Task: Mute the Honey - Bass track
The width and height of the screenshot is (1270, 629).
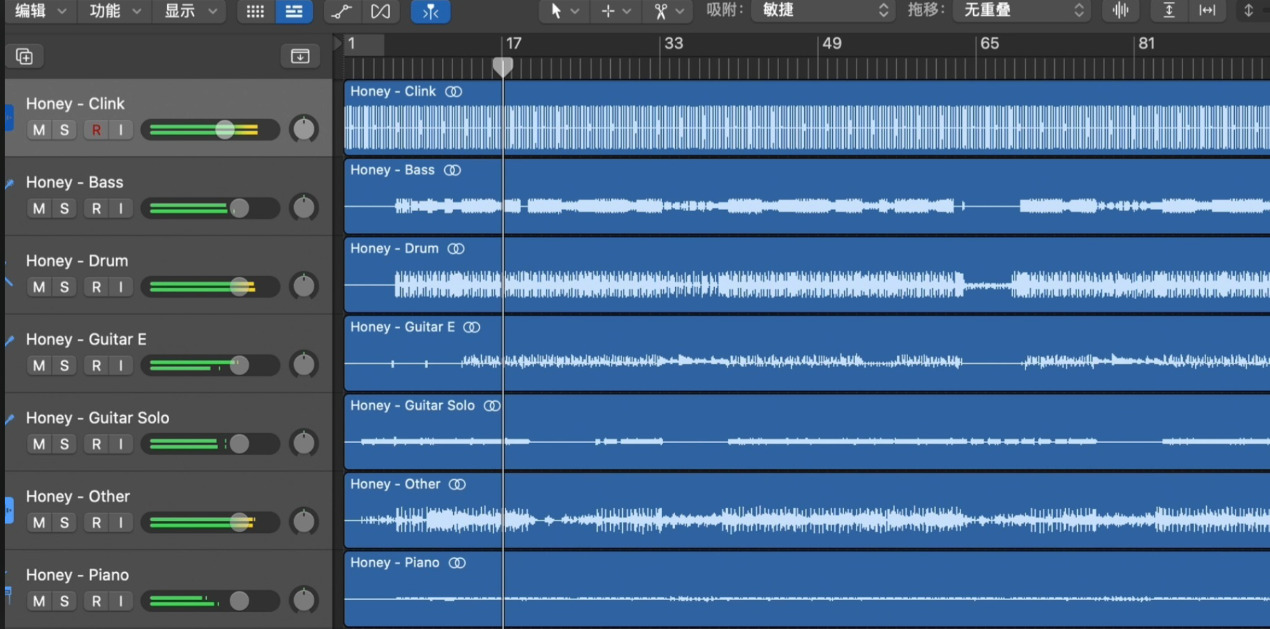Action: pyautogui.click(x=39, y=208)
